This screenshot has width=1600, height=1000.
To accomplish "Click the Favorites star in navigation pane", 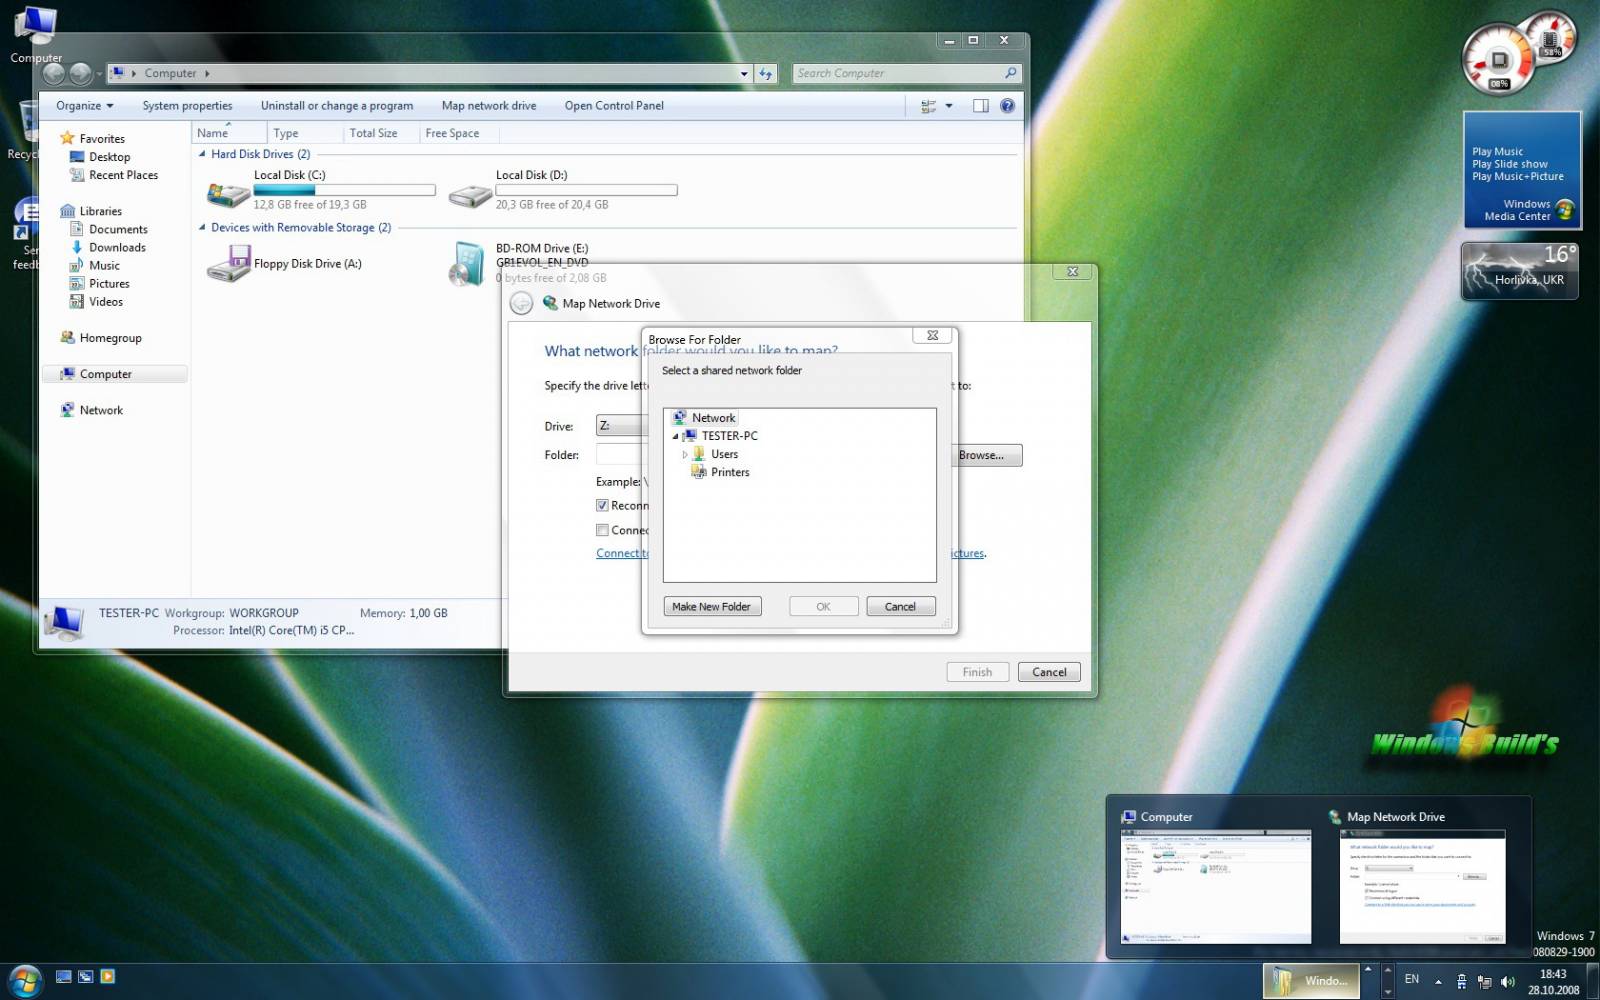I will (x=67, y=138).
